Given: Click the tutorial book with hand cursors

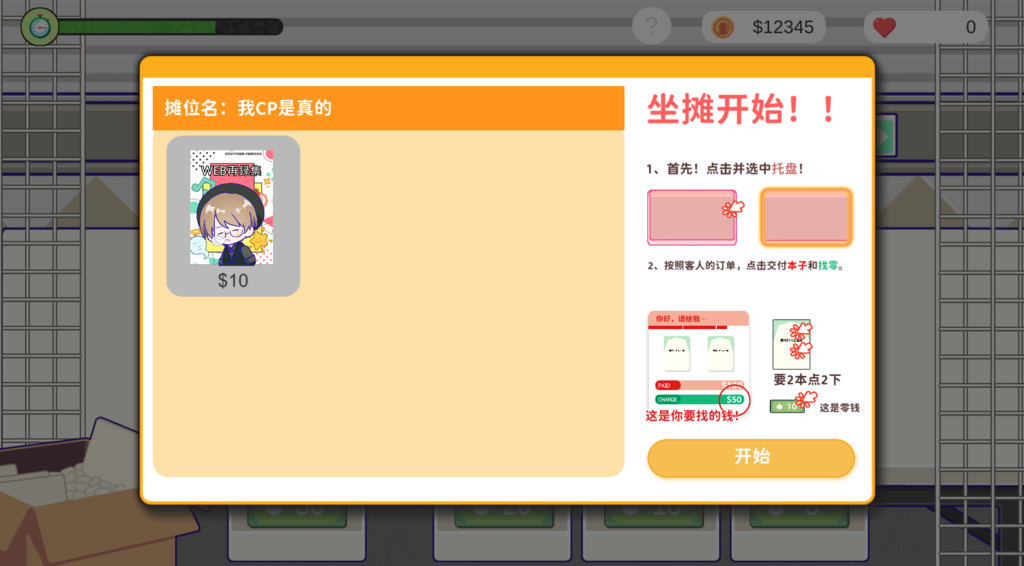Looking at the screenshot, I should point(792,344).
